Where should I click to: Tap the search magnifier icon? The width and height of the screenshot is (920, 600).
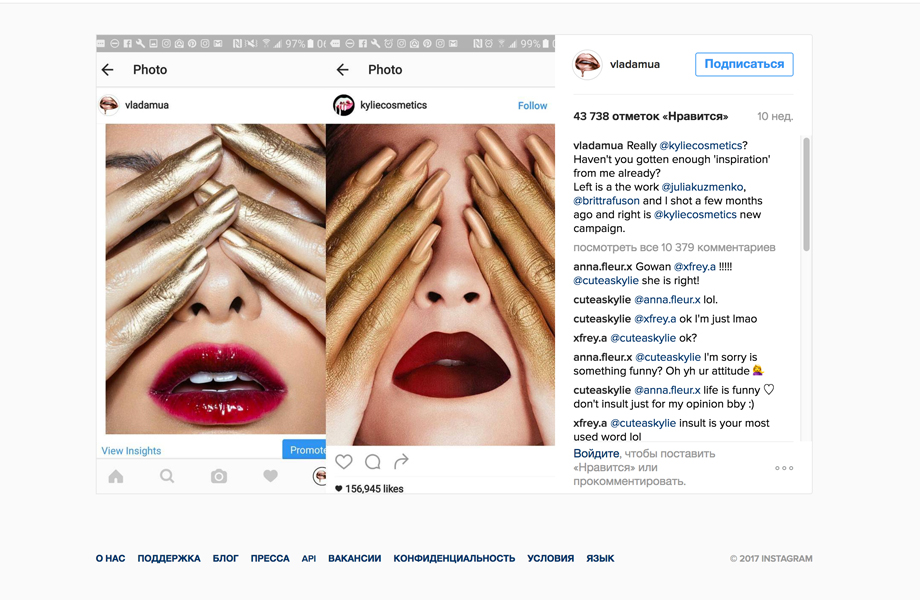pyautogui.click(x=167, y=477)
